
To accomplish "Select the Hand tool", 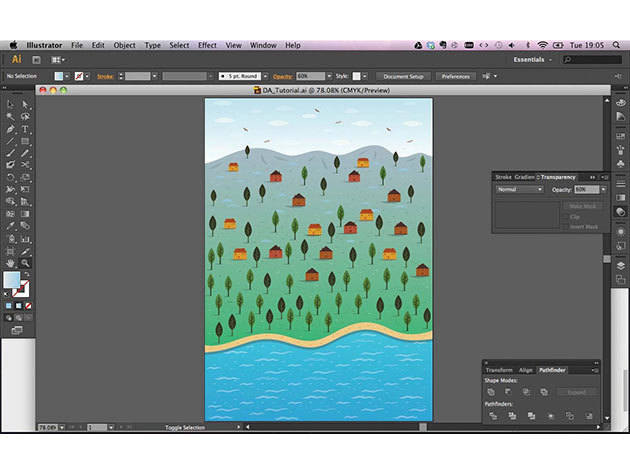I will tap(10, 263).
